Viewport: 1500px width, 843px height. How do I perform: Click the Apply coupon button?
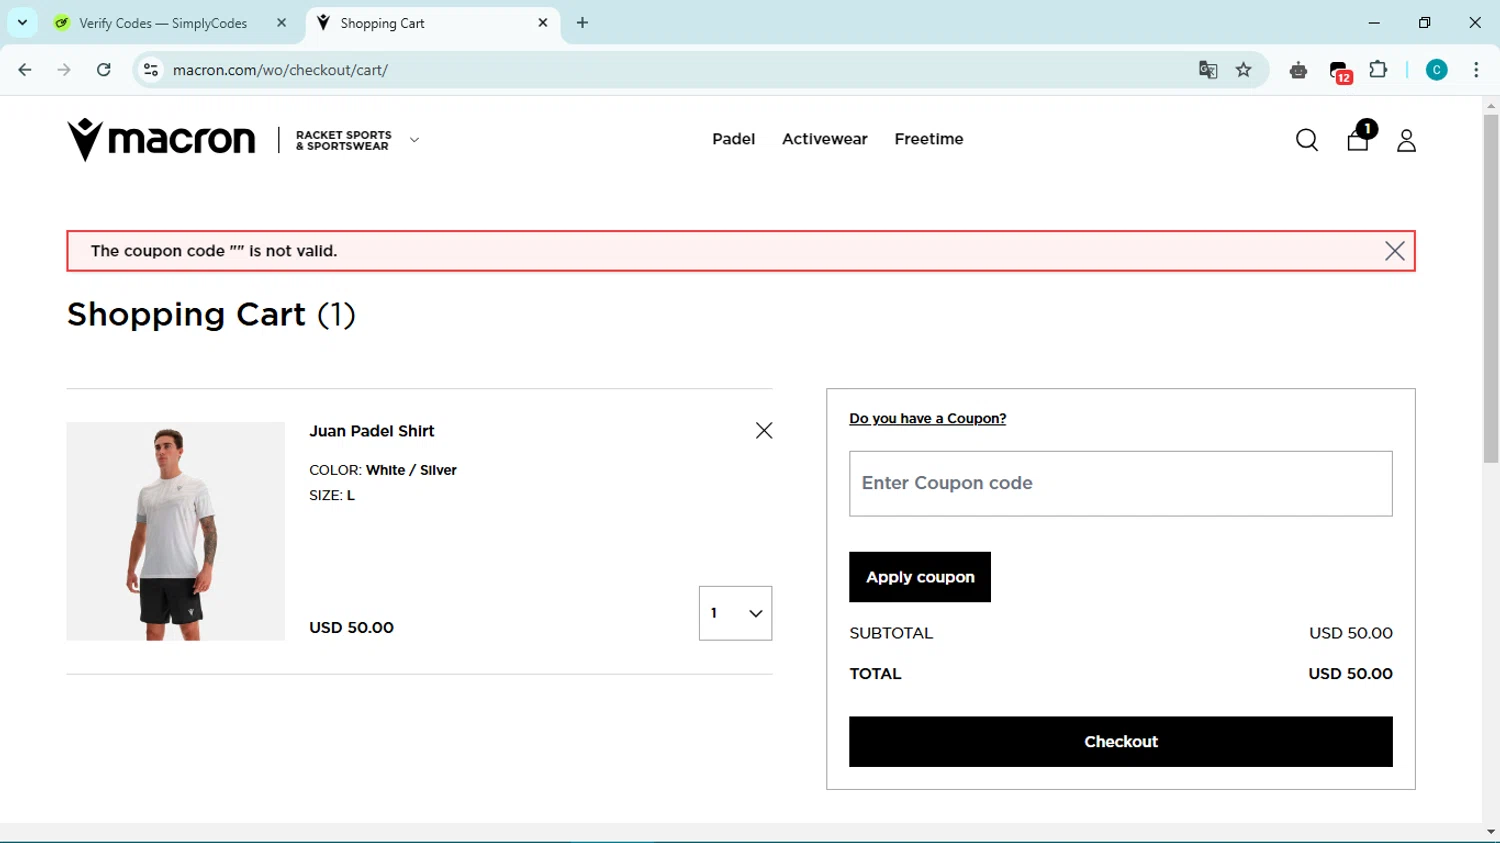click(920, 577)
